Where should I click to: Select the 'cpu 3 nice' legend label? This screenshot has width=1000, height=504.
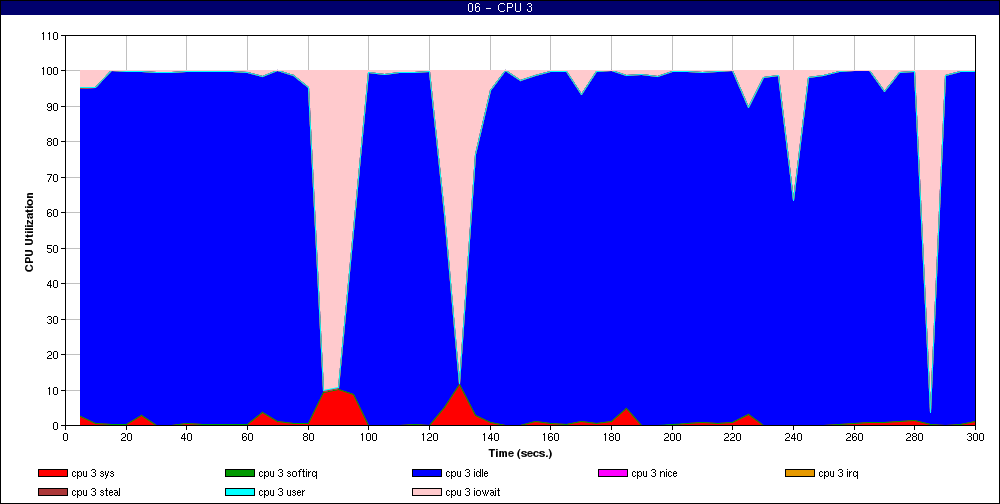tap(654, 473)
